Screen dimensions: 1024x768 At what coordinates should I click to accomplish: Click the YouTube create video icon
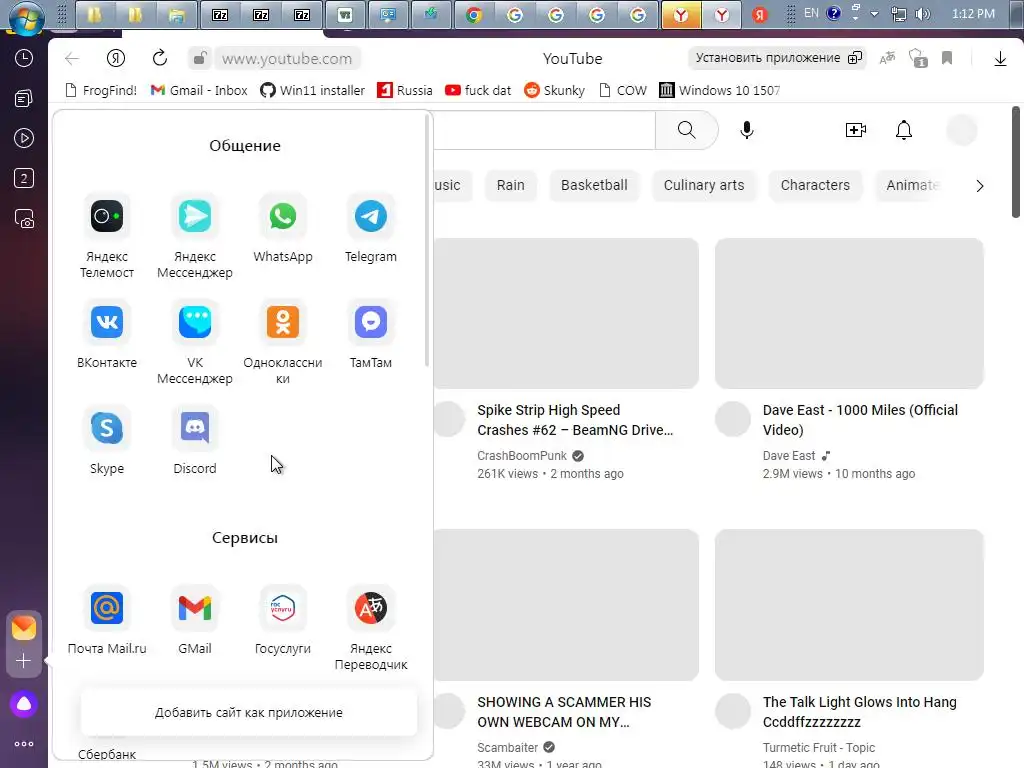(x=856, y=130)
